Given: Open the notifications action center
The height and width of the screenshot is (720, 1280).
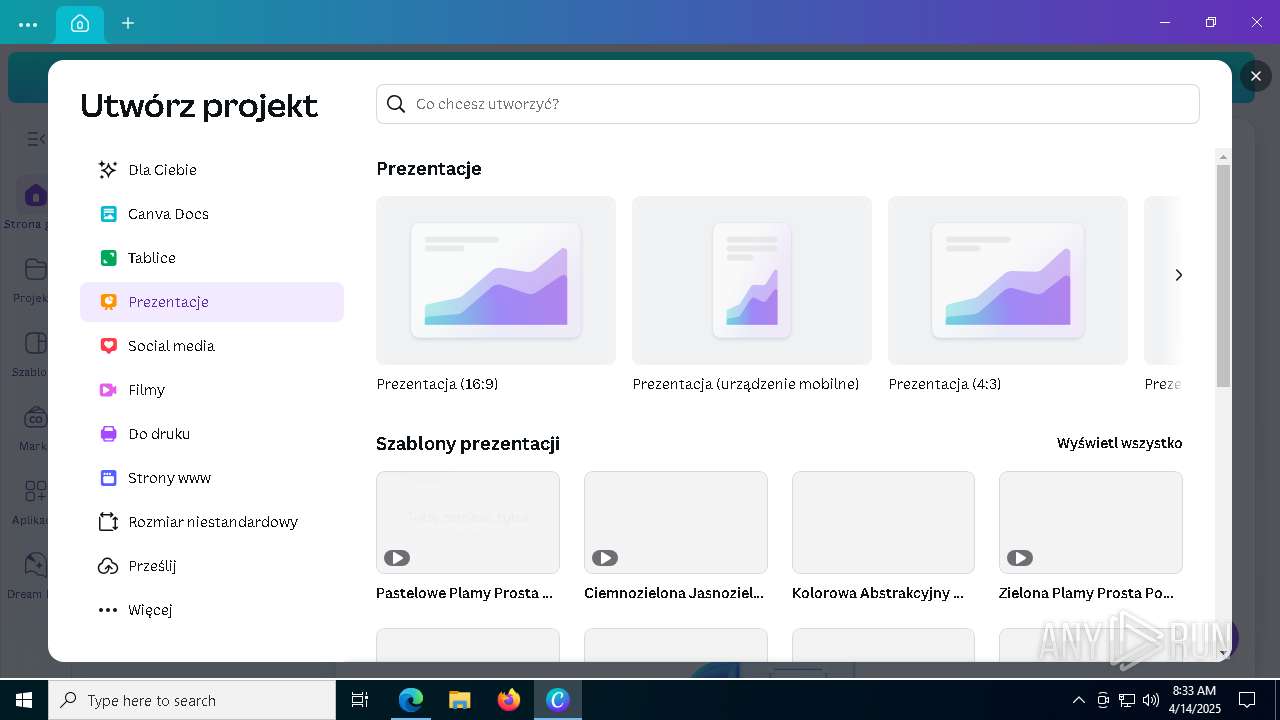Looking at the screenshot, I should point(1247,700).
